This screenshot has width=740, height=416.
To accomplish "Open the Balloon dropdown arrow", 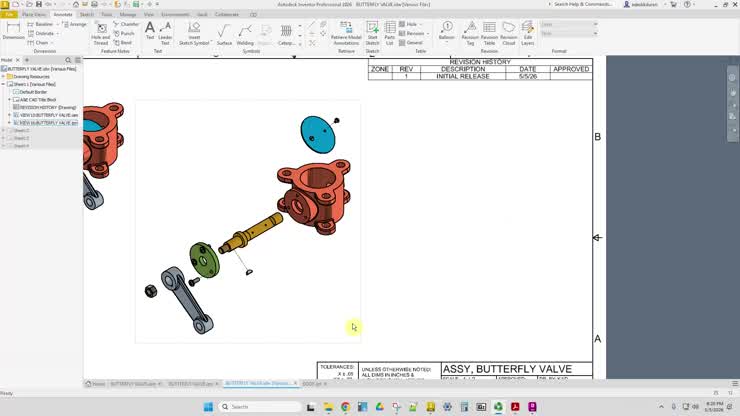I will pyautogui.click(x=446, y=43).
